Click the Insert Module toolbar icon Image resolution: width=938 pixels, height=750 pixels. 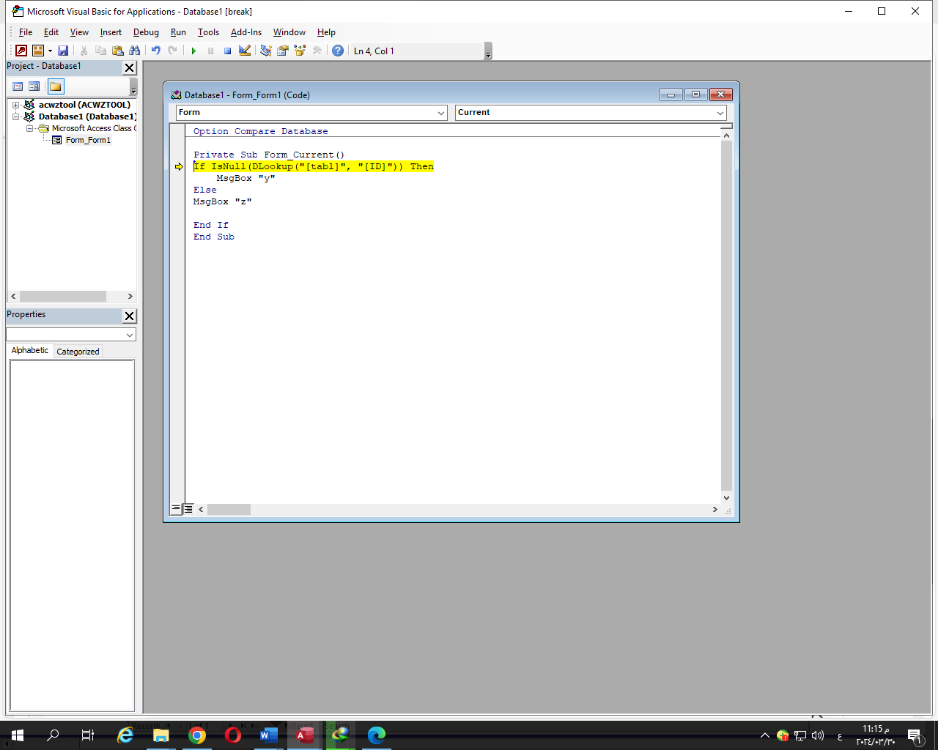(x=38, y=51)
